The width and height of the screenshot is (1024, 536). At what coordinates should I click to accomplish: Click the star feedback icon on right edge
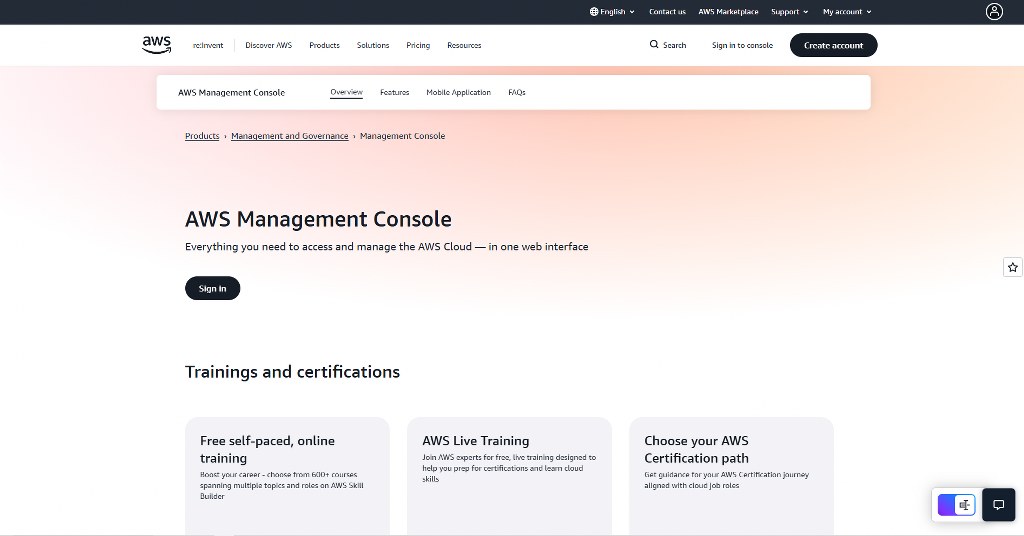pos(1012,267)
